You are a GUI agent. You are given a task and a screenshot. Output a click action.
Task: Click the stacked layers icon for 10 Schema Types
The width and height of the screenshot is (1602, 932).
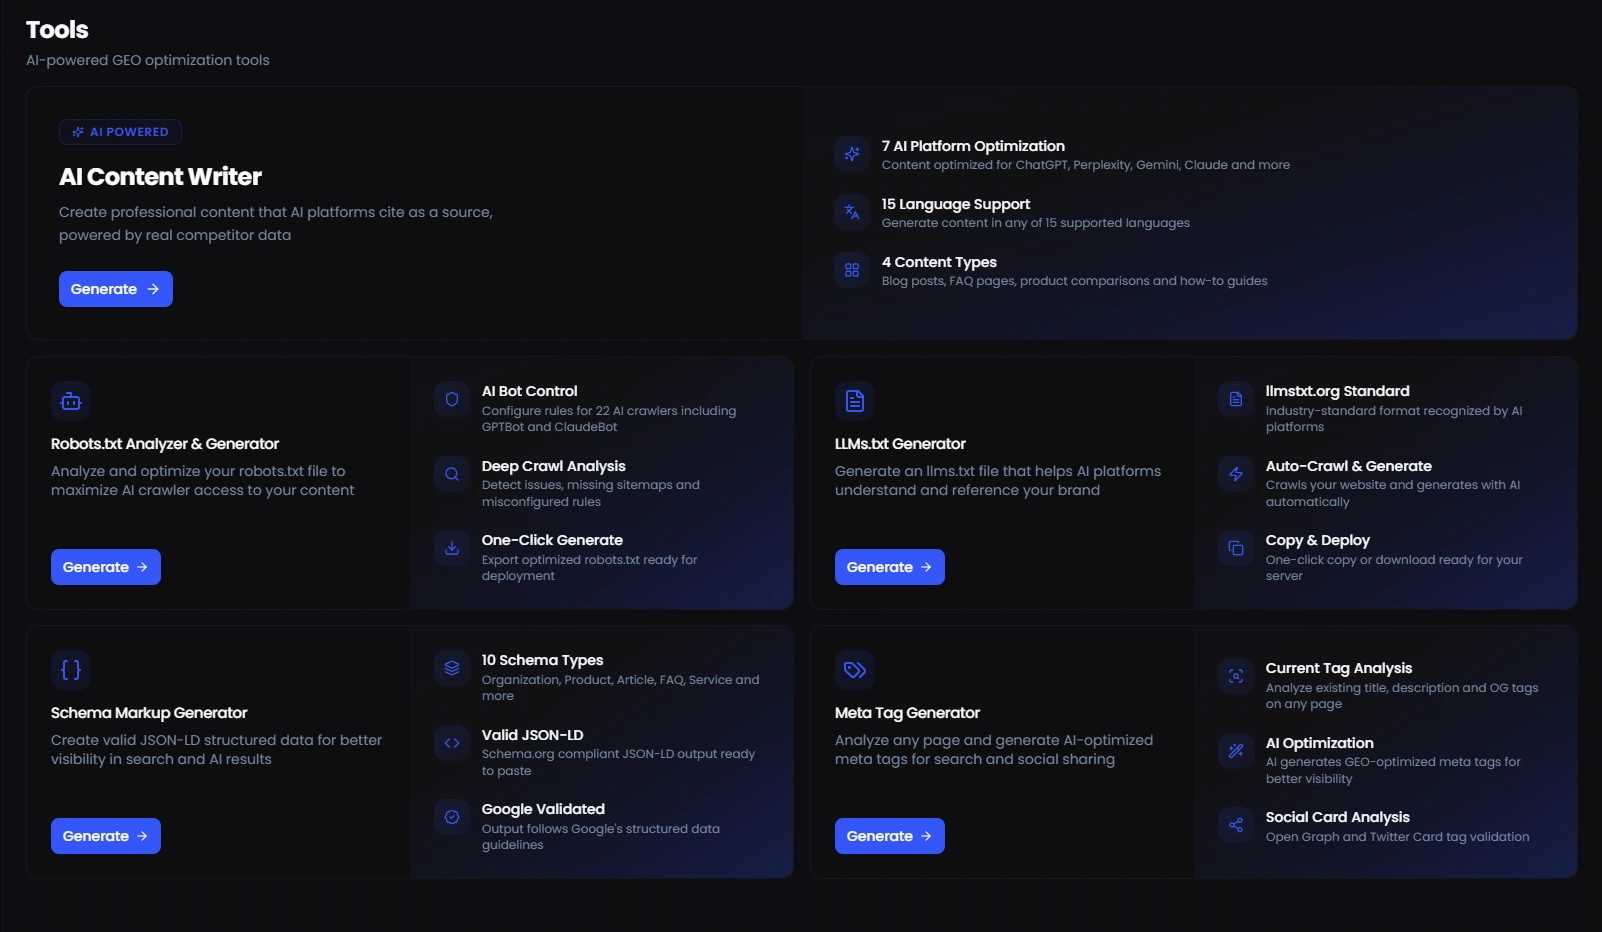[x=451, y=668]
